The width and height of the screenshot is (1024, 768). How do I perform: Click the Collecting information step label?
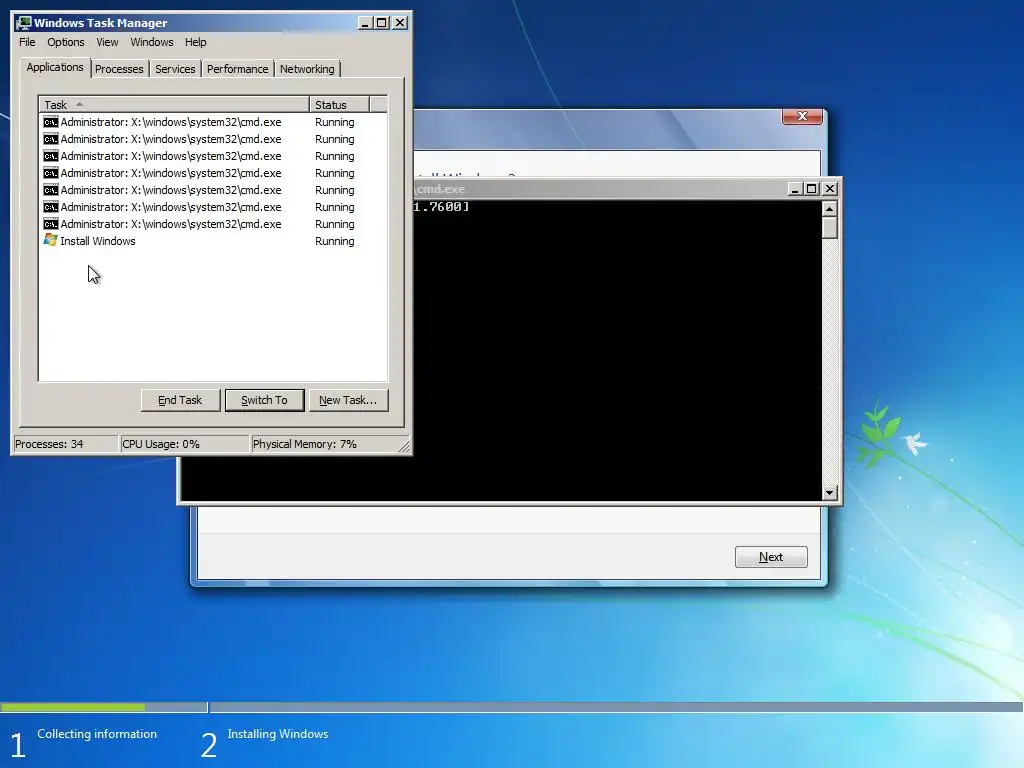97,734
